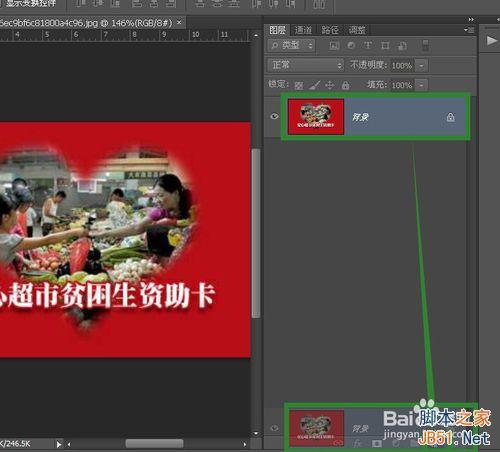Lock image pixels (brush icon)

(314, 85)
